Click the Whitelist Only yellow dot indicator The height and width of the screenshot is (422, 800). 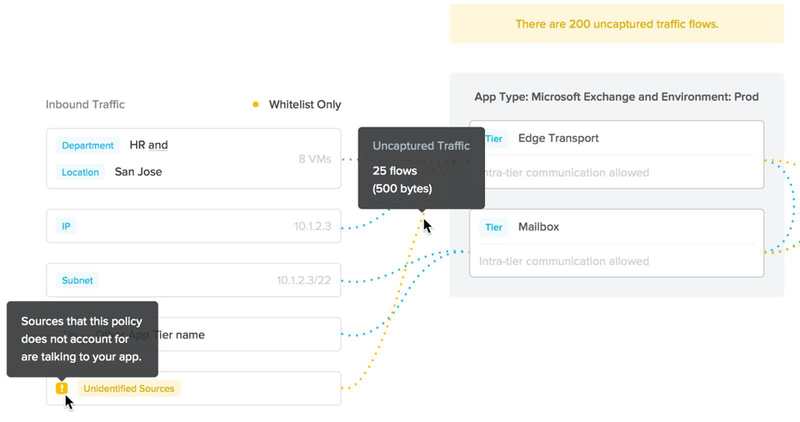point(256,105)
